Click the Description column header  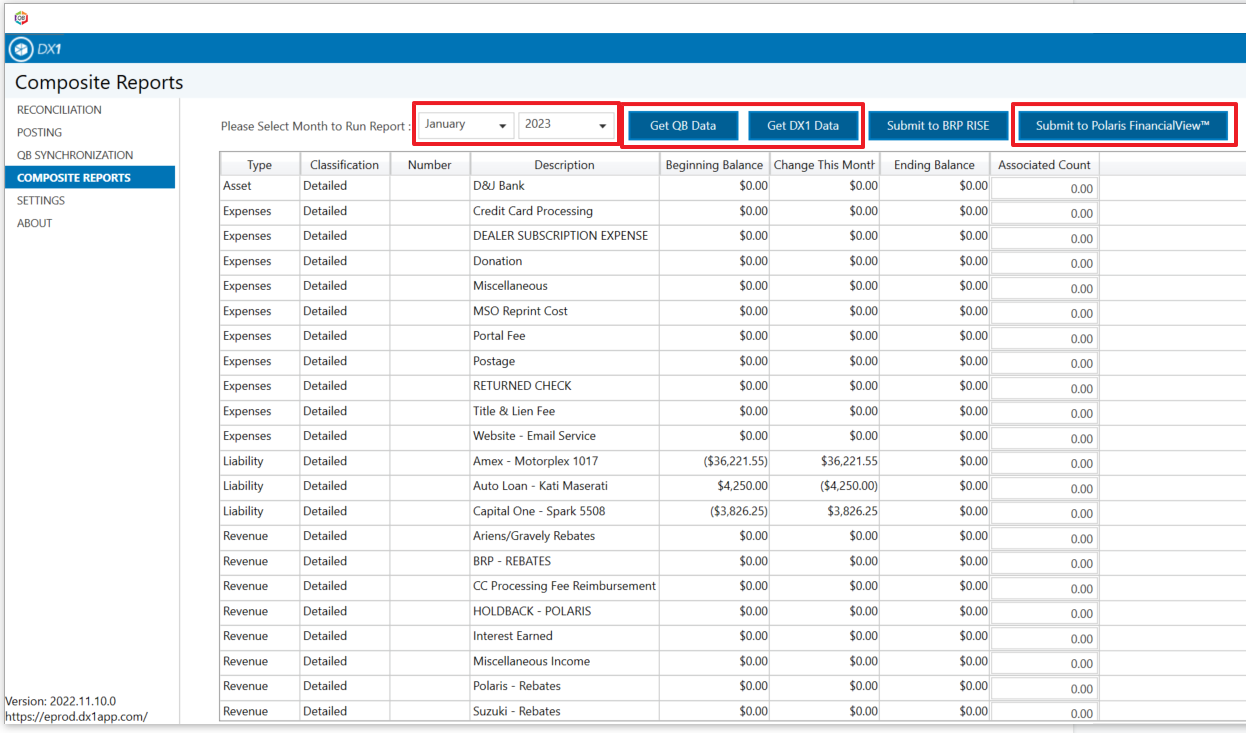565,165
